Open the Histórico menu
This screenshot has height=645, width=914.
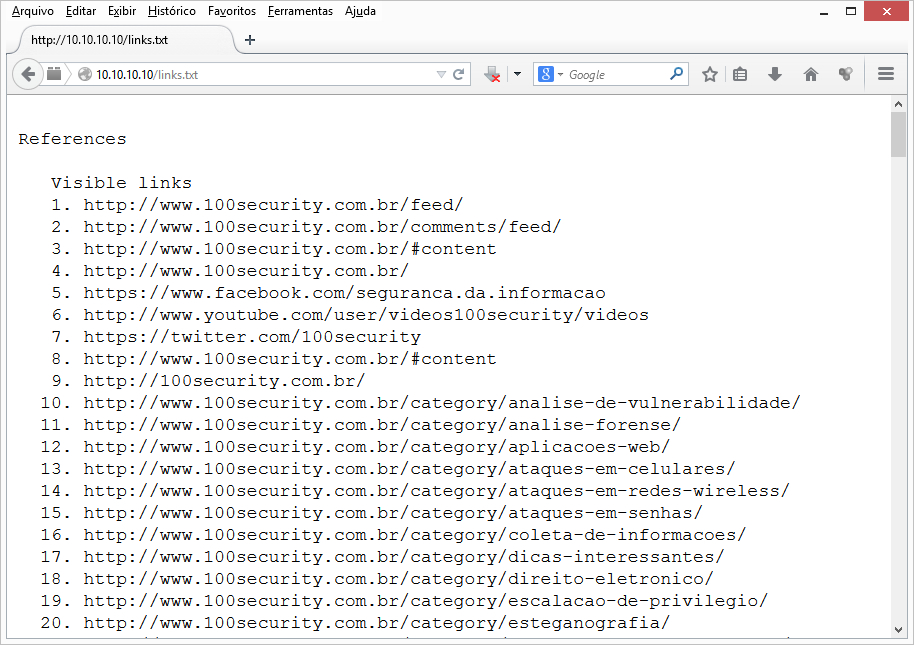(172, 11)
